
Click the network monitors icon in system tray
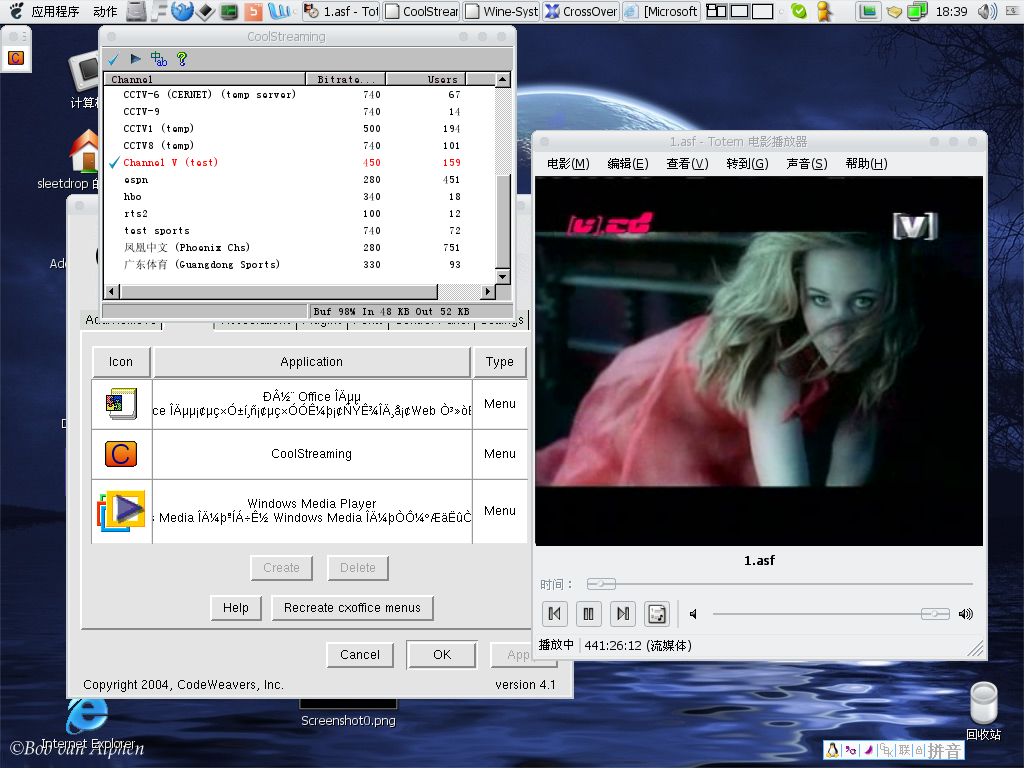[x=918, y=11]
